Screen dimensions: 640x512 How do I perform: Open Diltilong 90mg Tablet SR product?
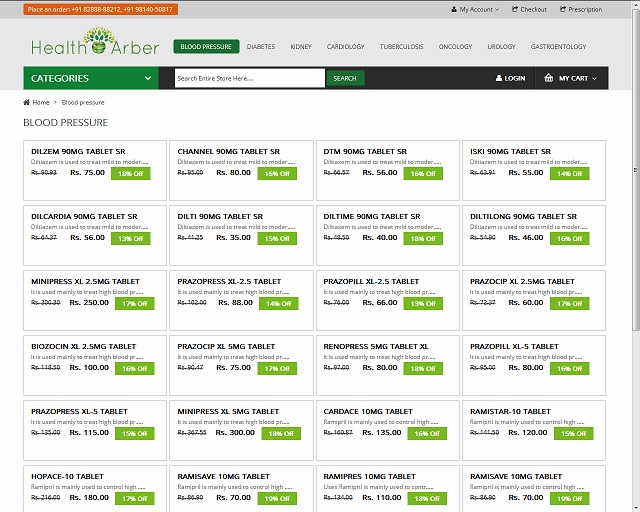(523, 216)
